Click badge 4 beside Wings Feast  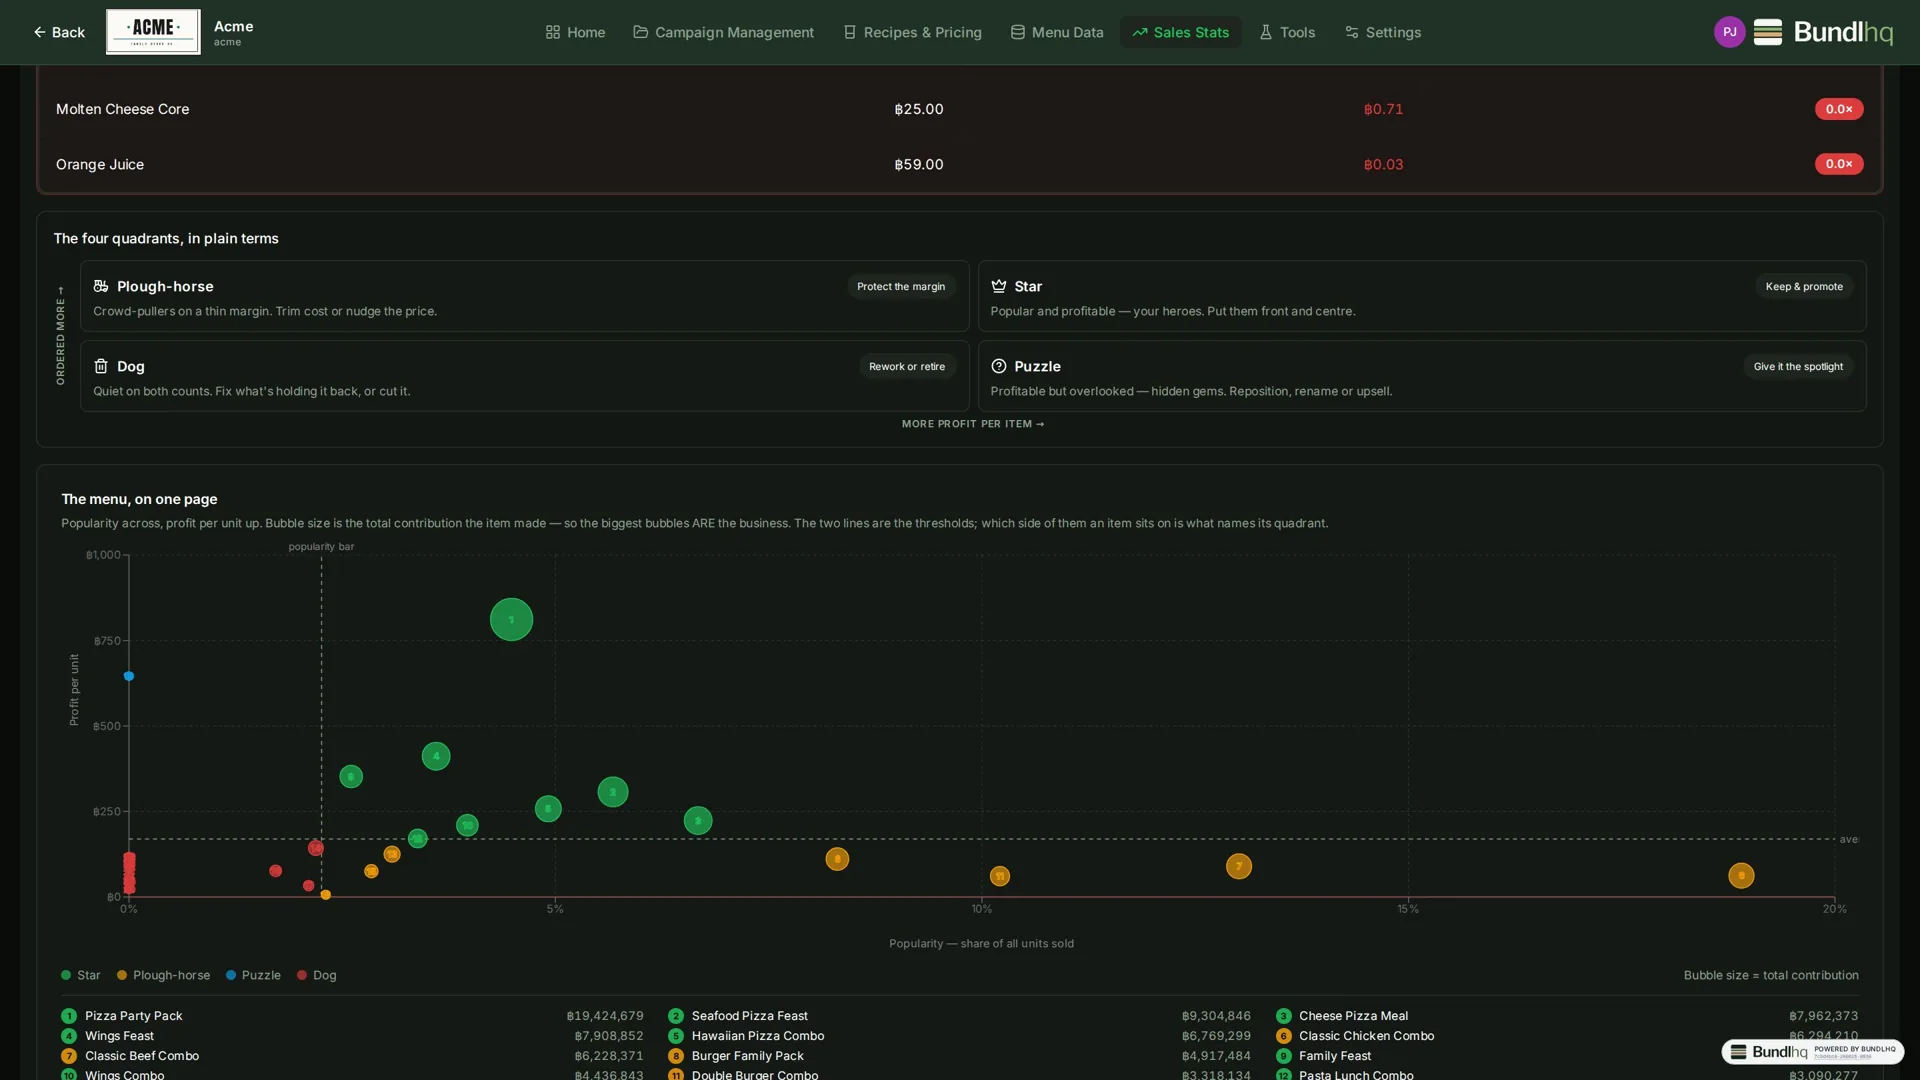tap(69, 1036)
